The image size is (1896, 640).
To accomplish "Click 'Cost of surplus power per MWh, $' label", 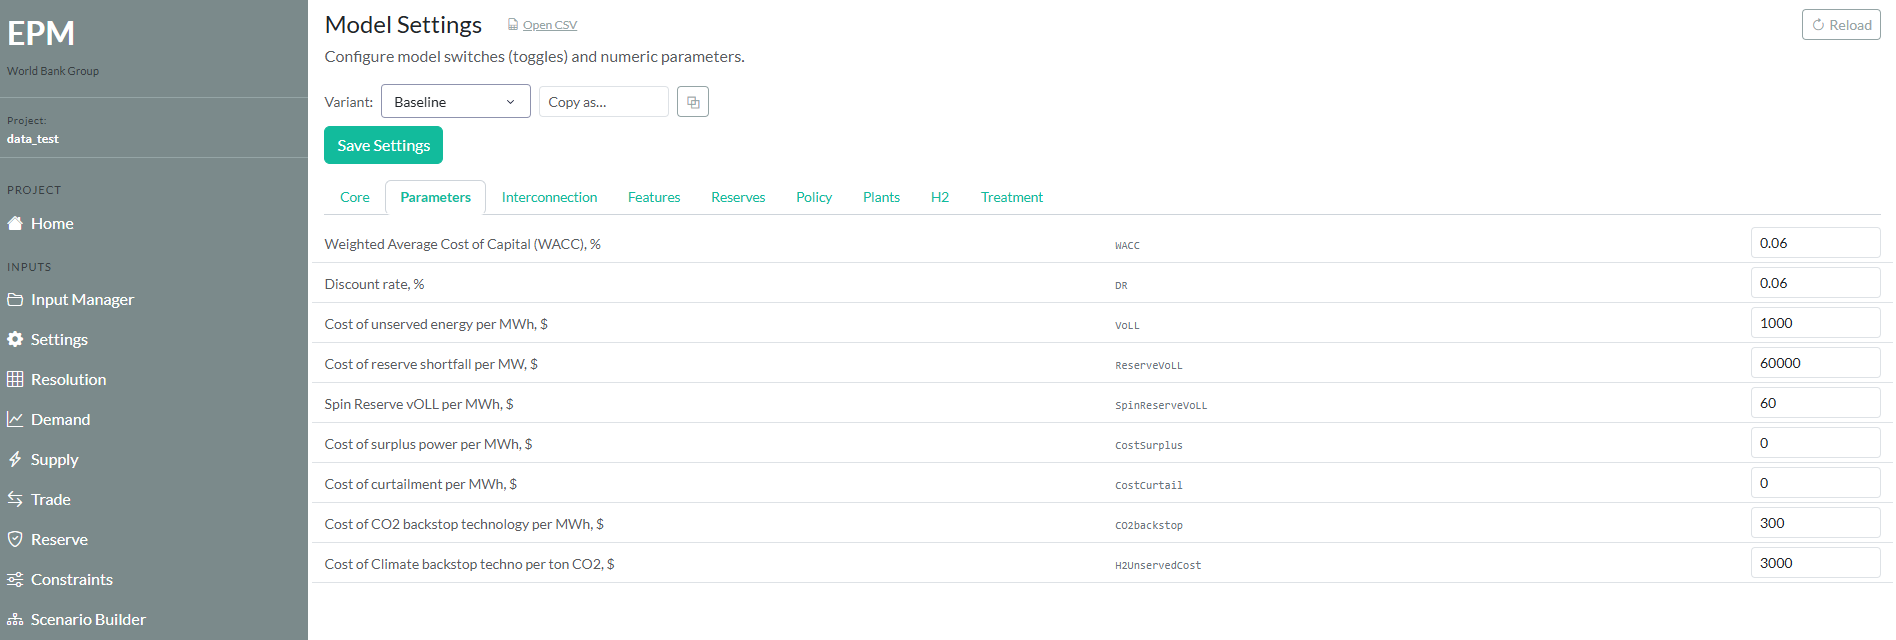I will [428, 444].
